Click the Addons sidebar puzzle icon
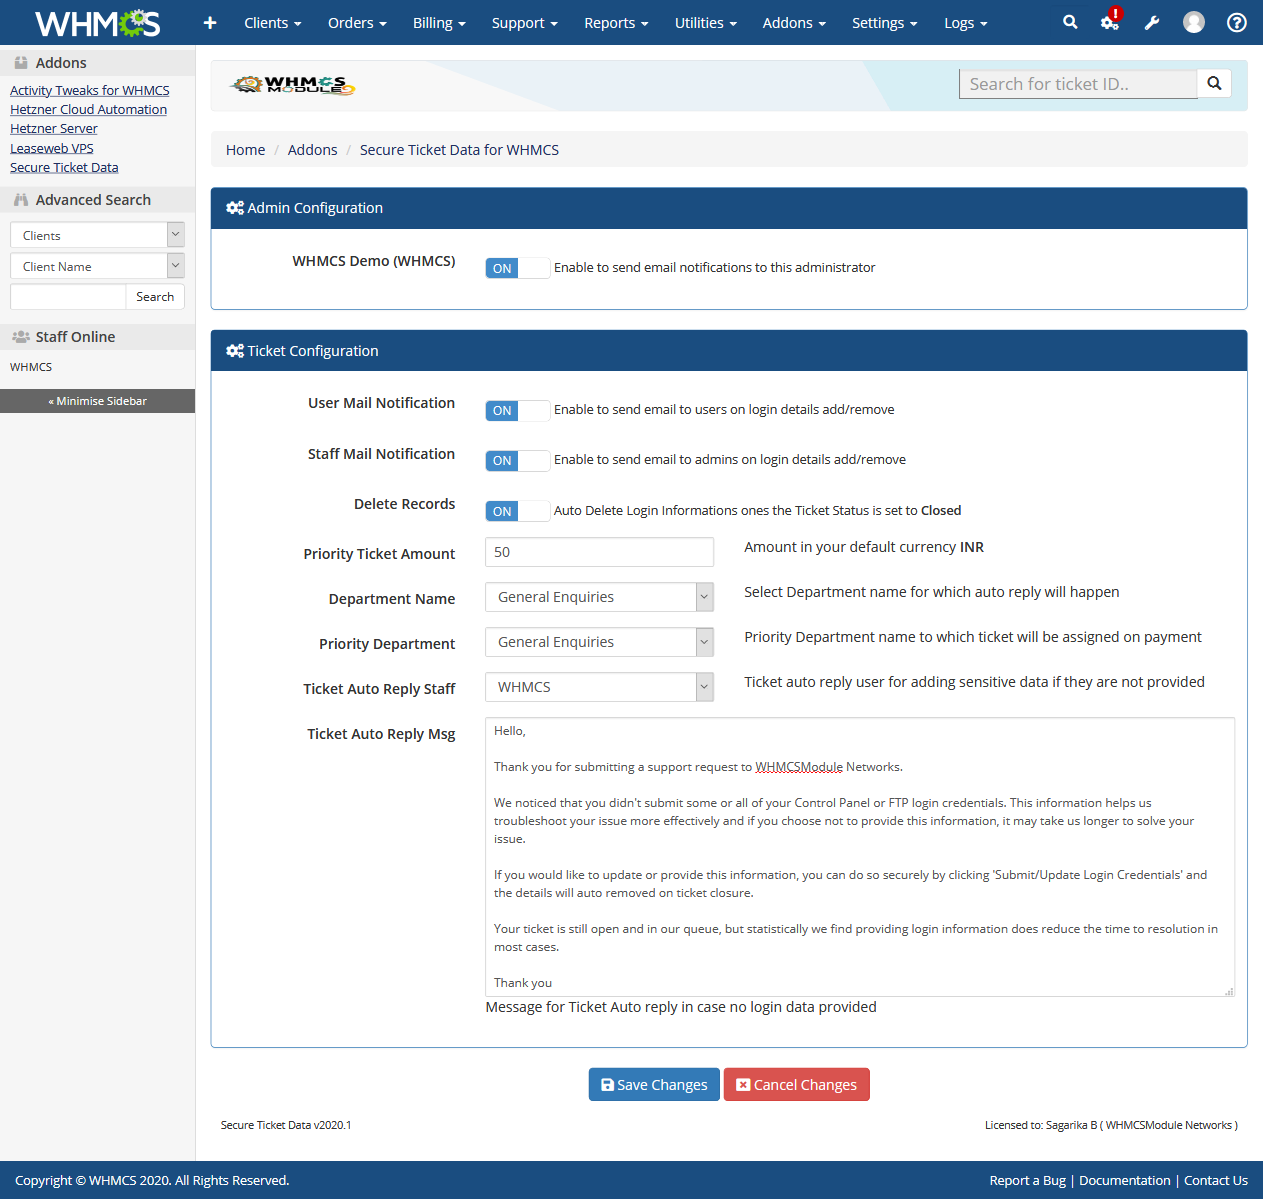The image size is (1263, 1199). pos(21,62)
